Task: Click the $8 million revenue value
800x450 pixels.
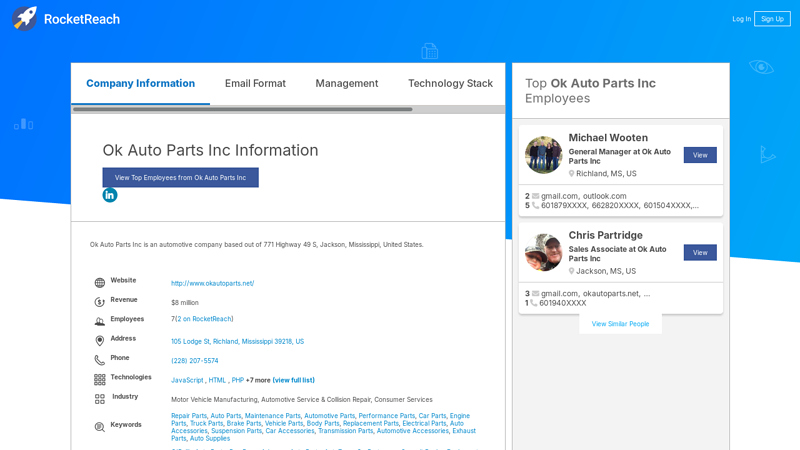Action: point(185,303)
